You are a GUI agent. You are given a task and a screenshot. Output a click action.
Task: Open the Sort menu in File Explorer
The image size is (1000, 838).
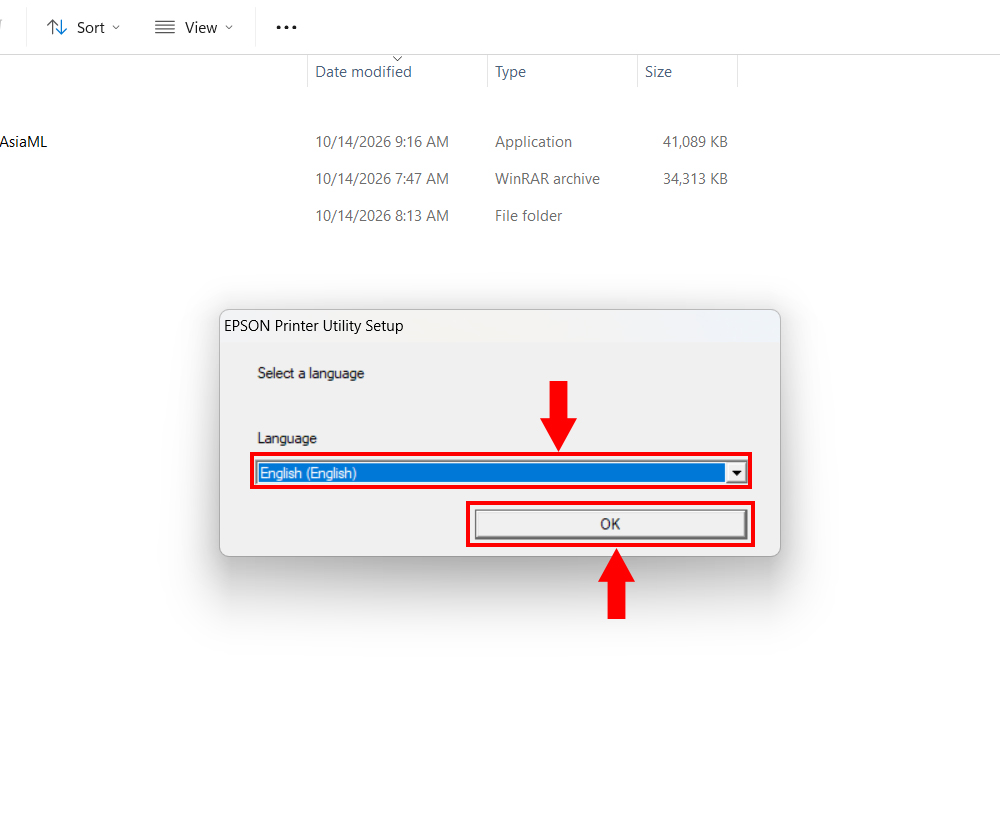tap(83, 27)
